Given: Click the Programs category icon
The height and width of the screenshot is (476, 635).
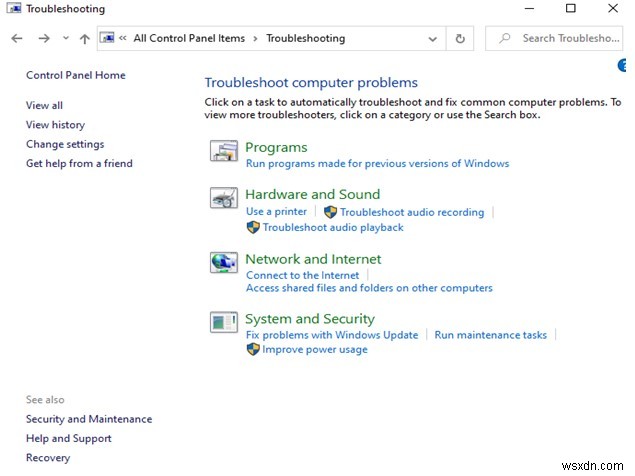Looking at the screenshot, I should coord(224,151).
